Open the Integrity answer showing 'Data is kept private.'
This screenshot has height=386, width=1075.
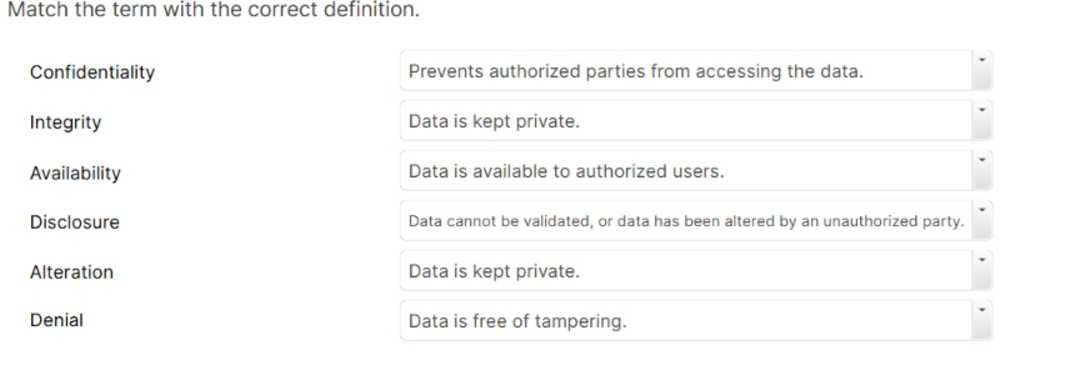tap(696, 120)
